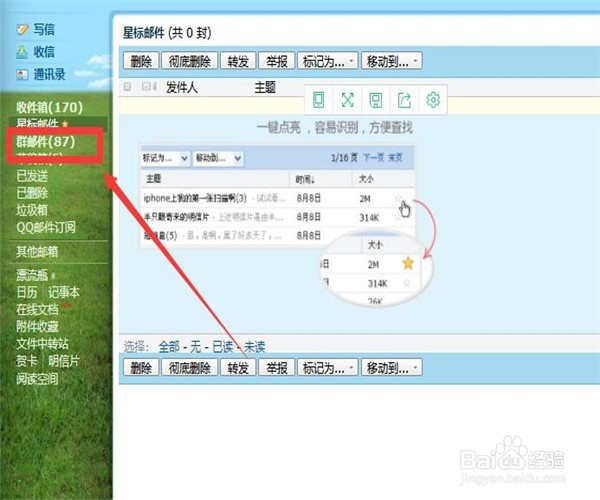This screenshot has height=500, width=600.
Task: Open QQ邮件订阅 in sidebar
Action: pyautogui.click(x=46, y=227)
